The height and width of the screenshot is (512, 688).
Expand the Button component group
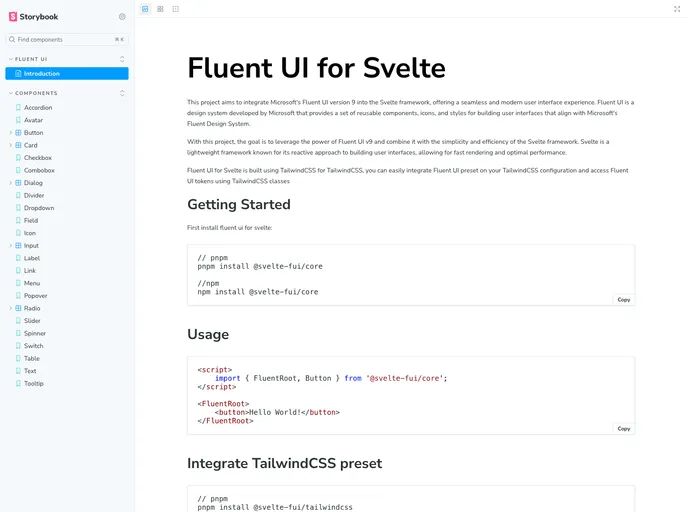click(11, 132)
